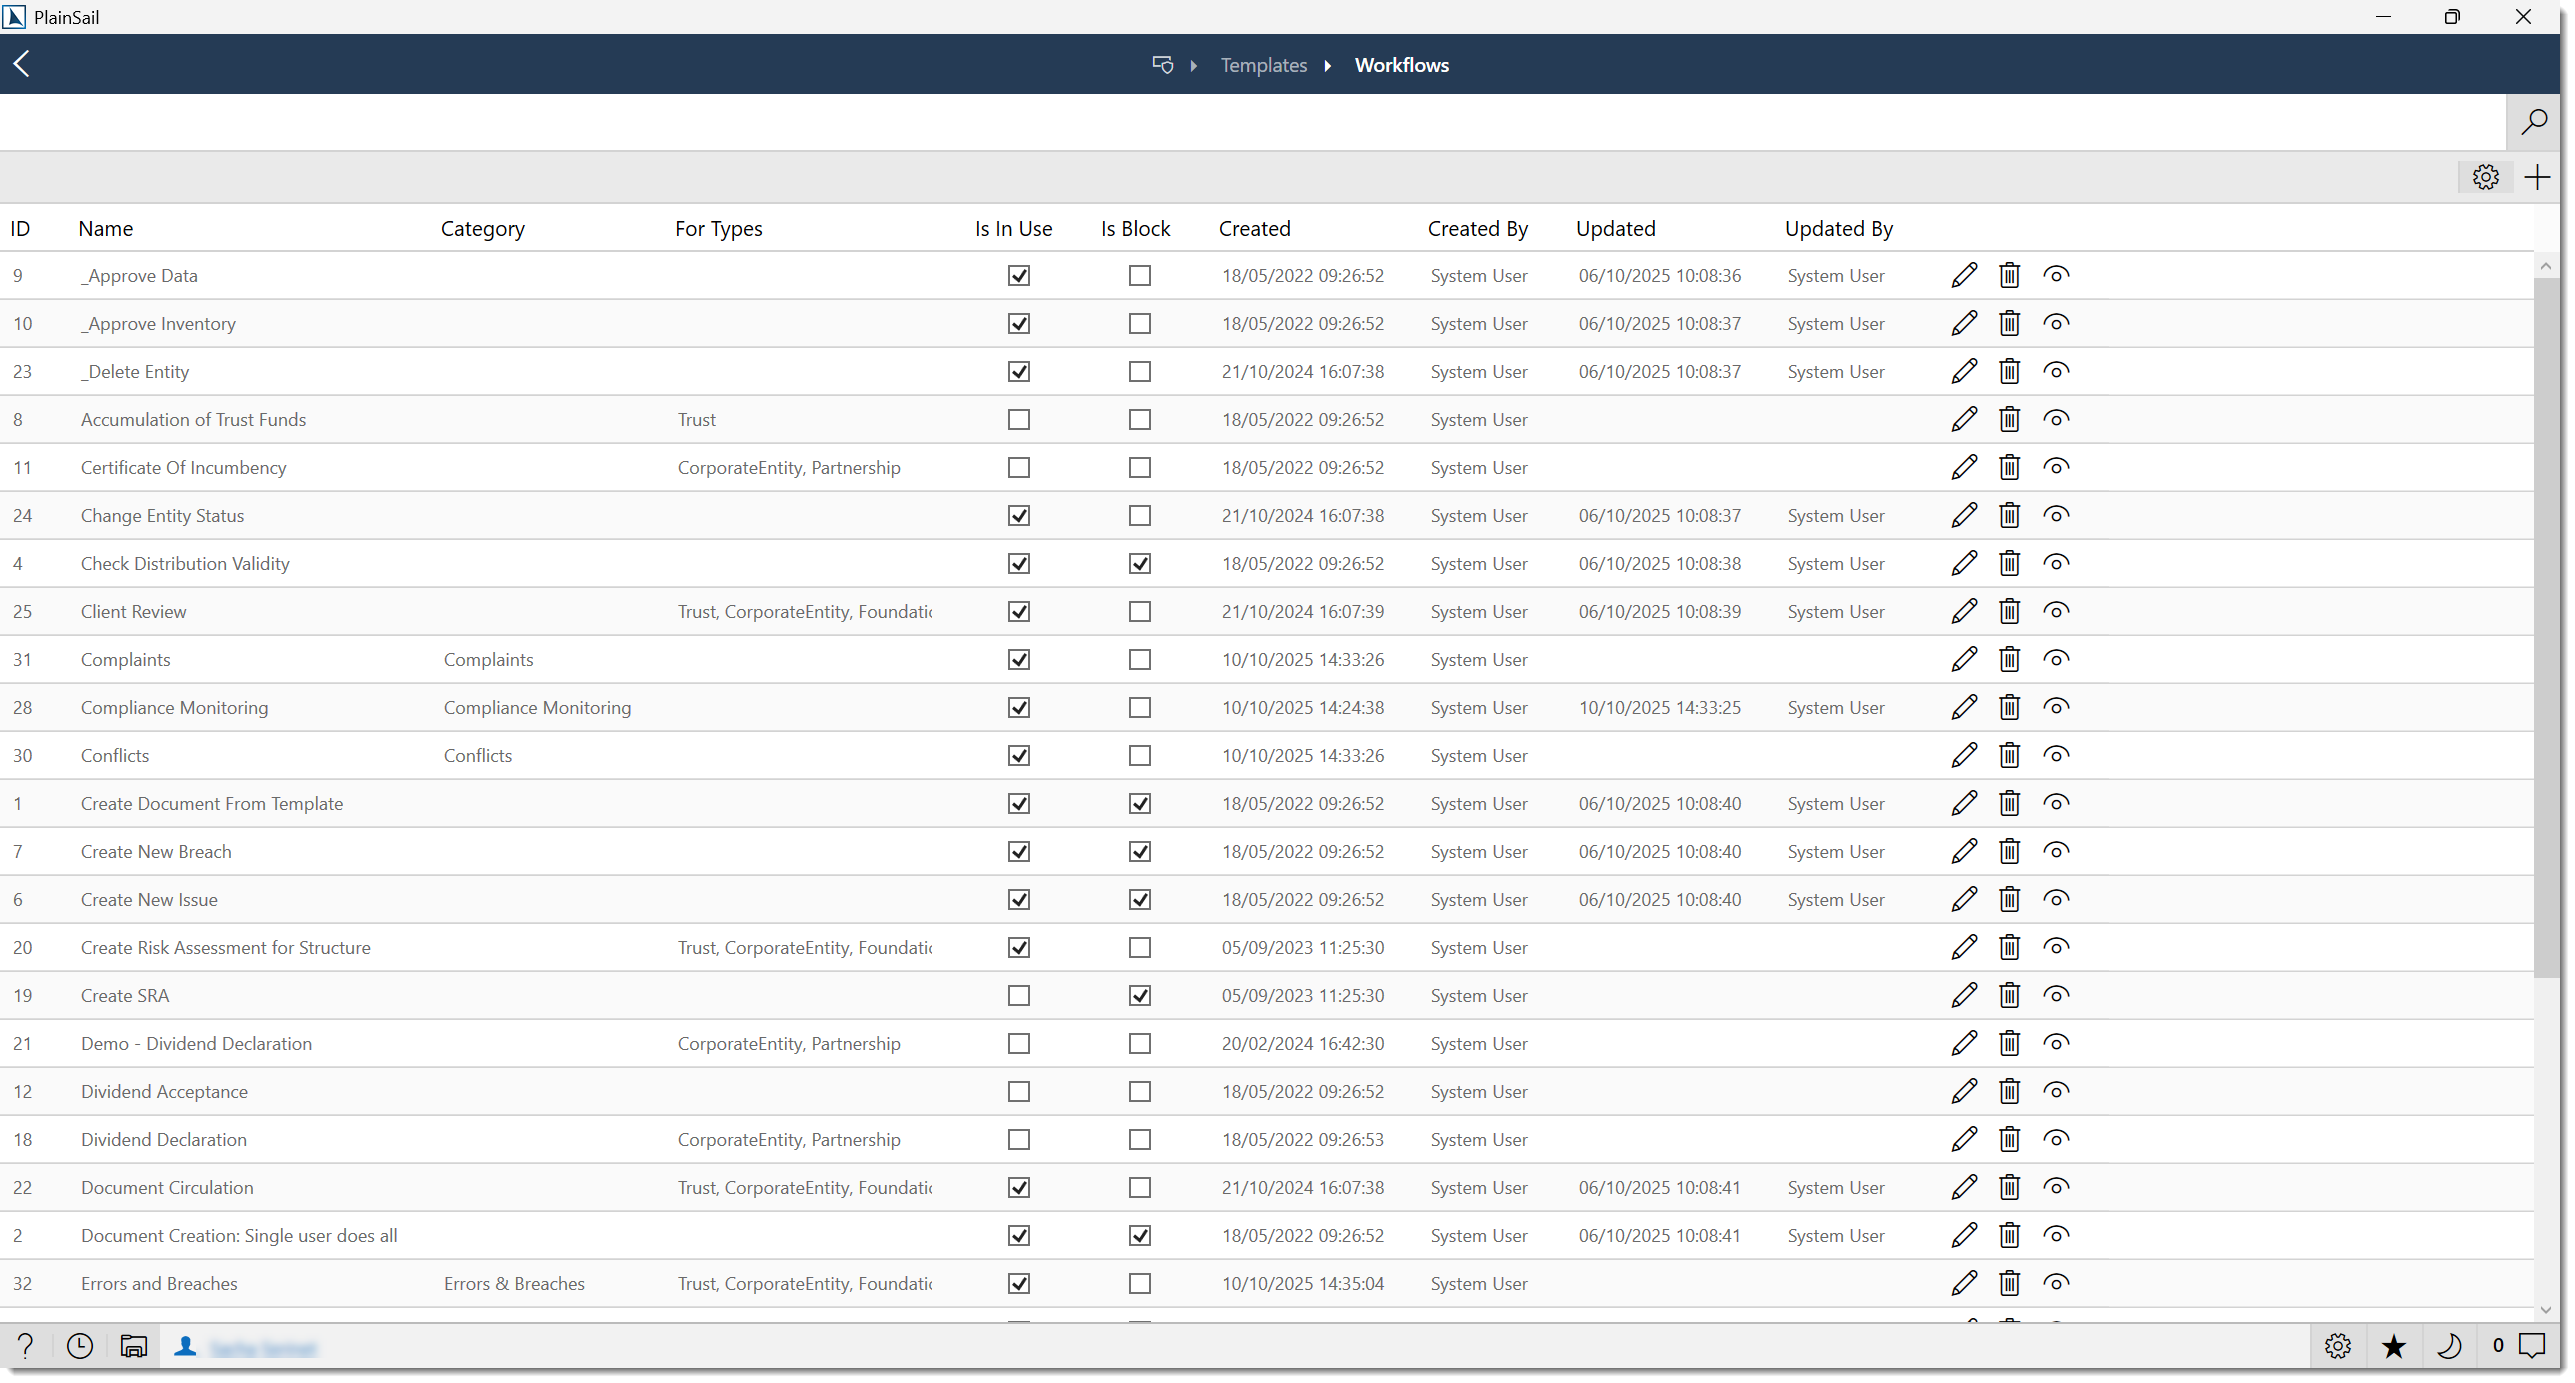Enable Is Block for Change Entity Status

coord(1139,515)
